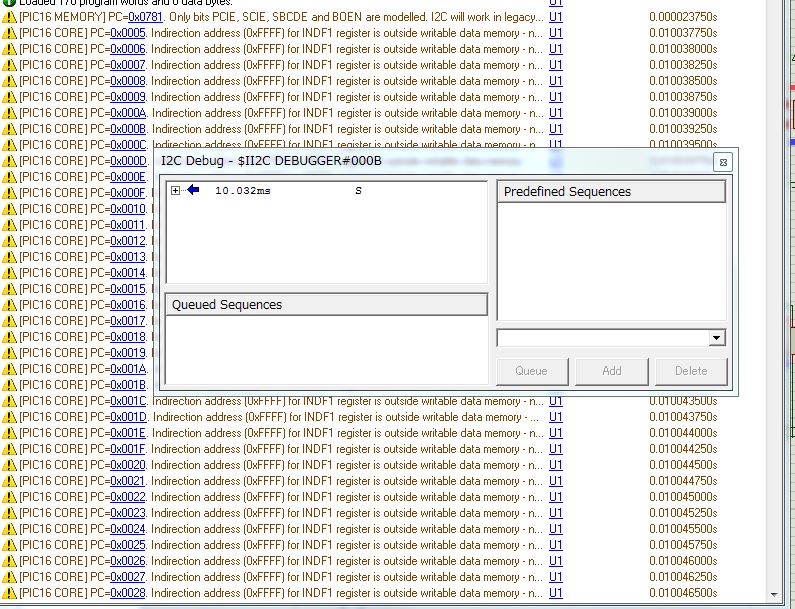
Task: Open the sequence combo box dropdown arrow
Action: pyautogui.click(x=716, y=338)
